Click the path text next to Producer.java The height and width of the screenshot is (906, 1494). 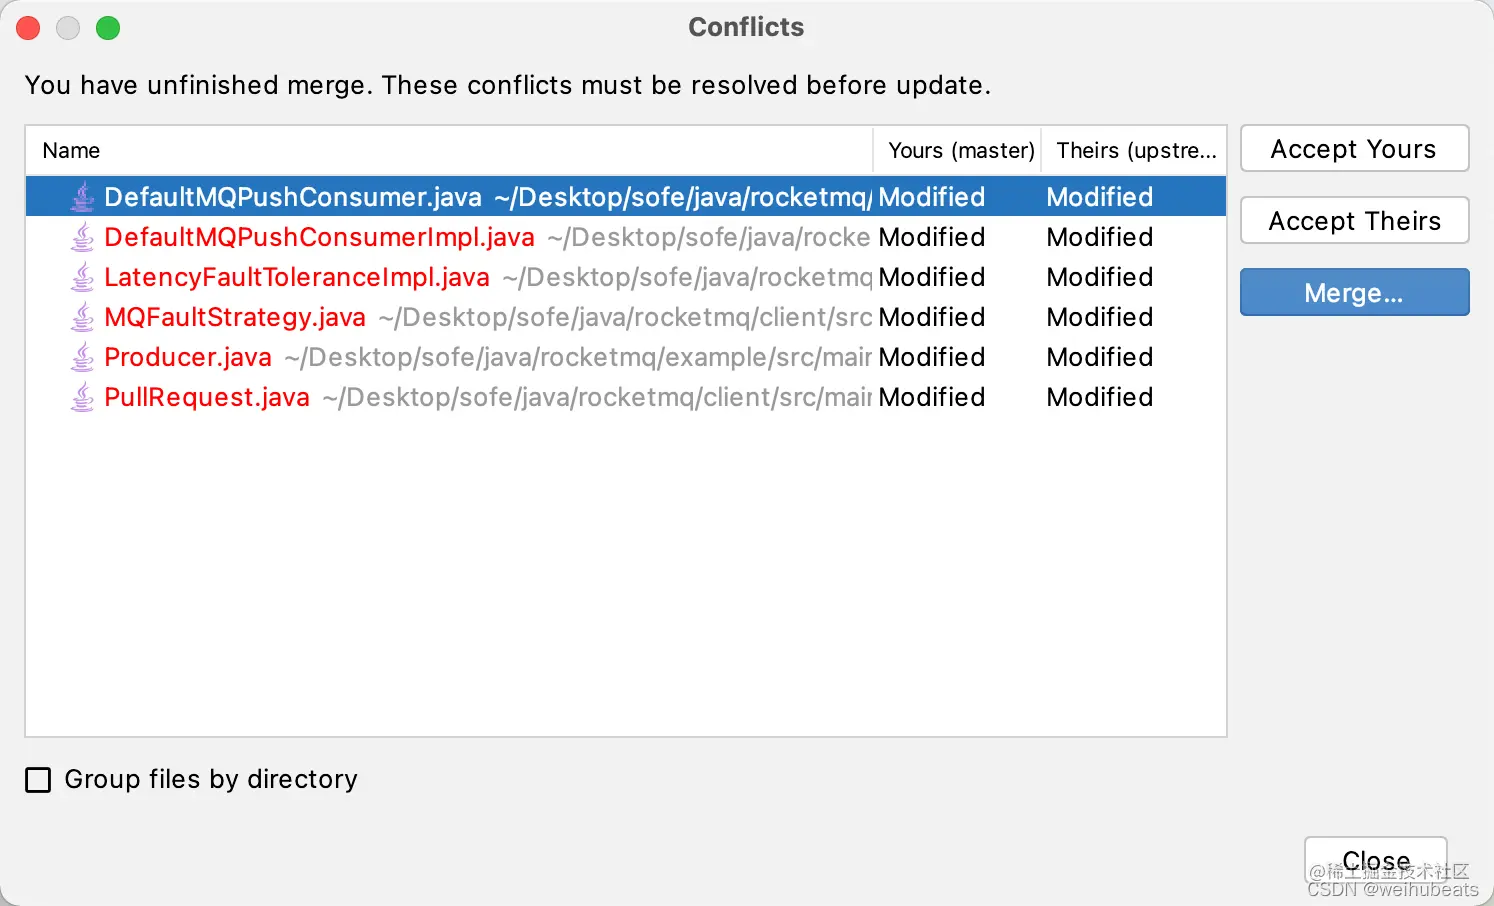578,357
